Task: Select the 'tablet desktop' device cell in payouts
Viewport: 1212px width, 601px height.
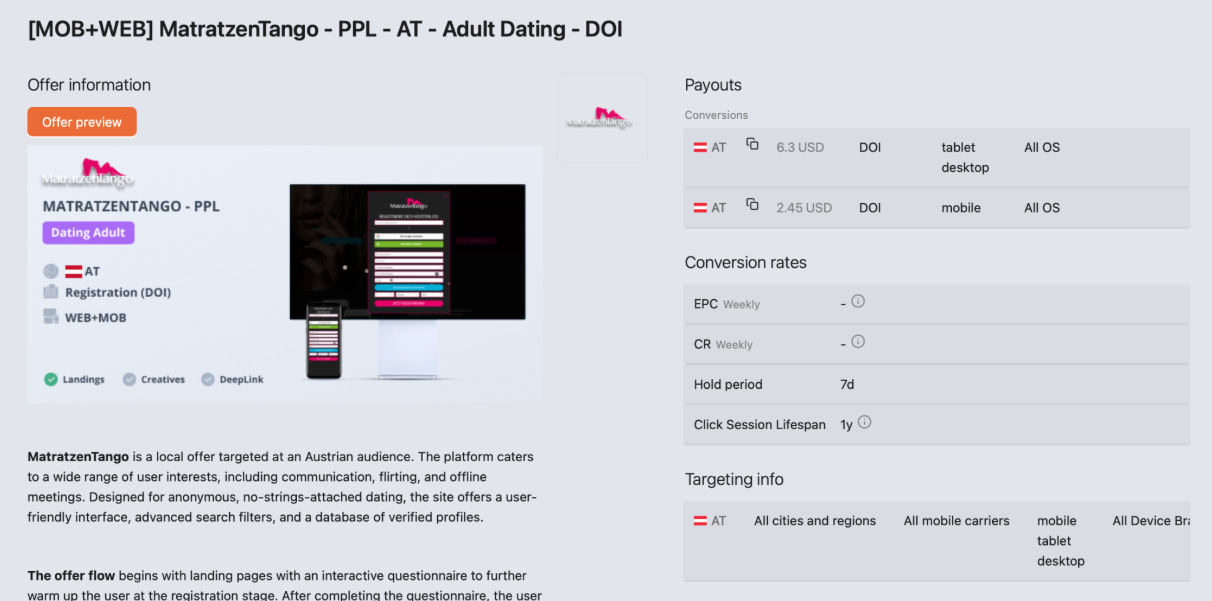Action: [965, 157]
